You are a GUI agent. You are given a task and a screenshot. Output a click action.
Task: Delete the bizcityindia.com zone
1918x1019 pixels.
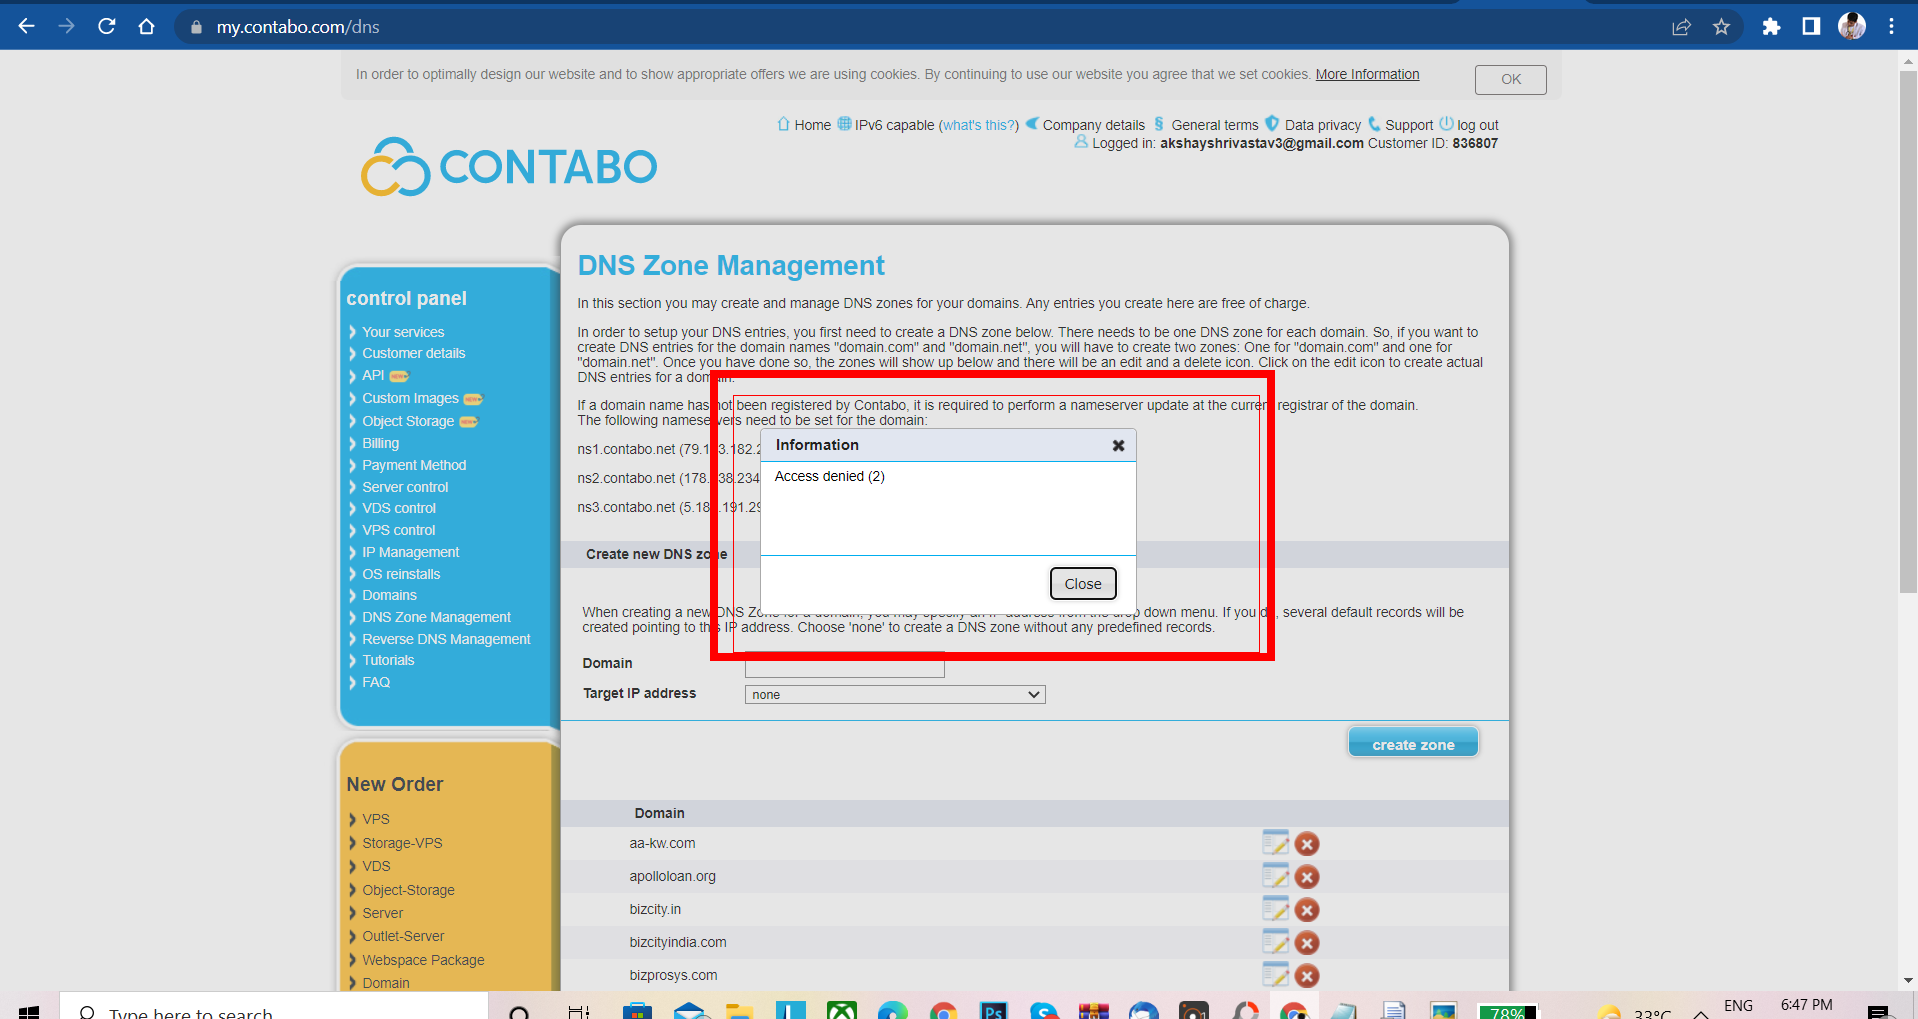click(1306, 943)
